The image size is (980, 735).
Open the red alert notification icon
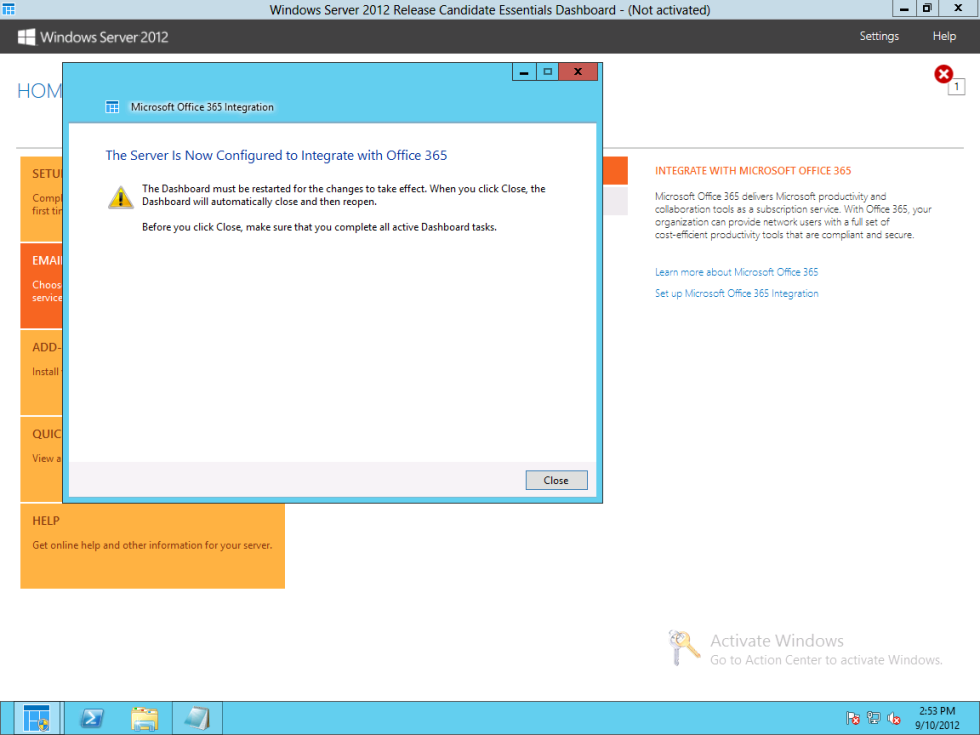point(943,73)
